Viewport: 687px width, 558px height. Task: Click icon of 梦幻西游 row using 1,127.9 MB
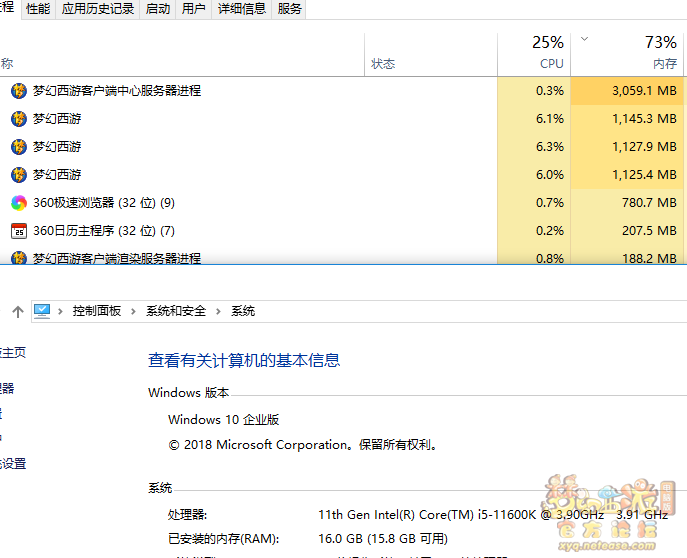click(x=19, y=147)
